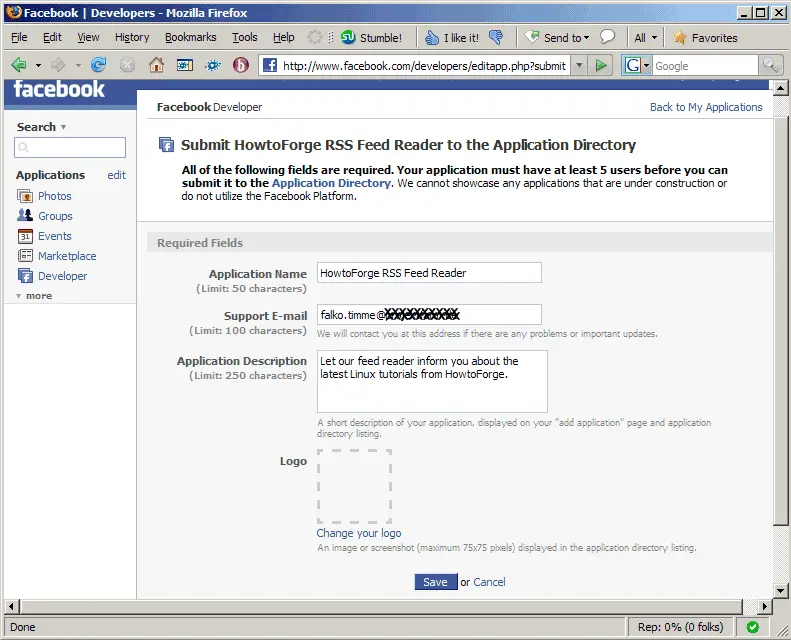Viewport: 791px width, 640px height.
Task: Click the thumbs-down dislike icon
Action: pyautogui.click(x=496, y=37)
